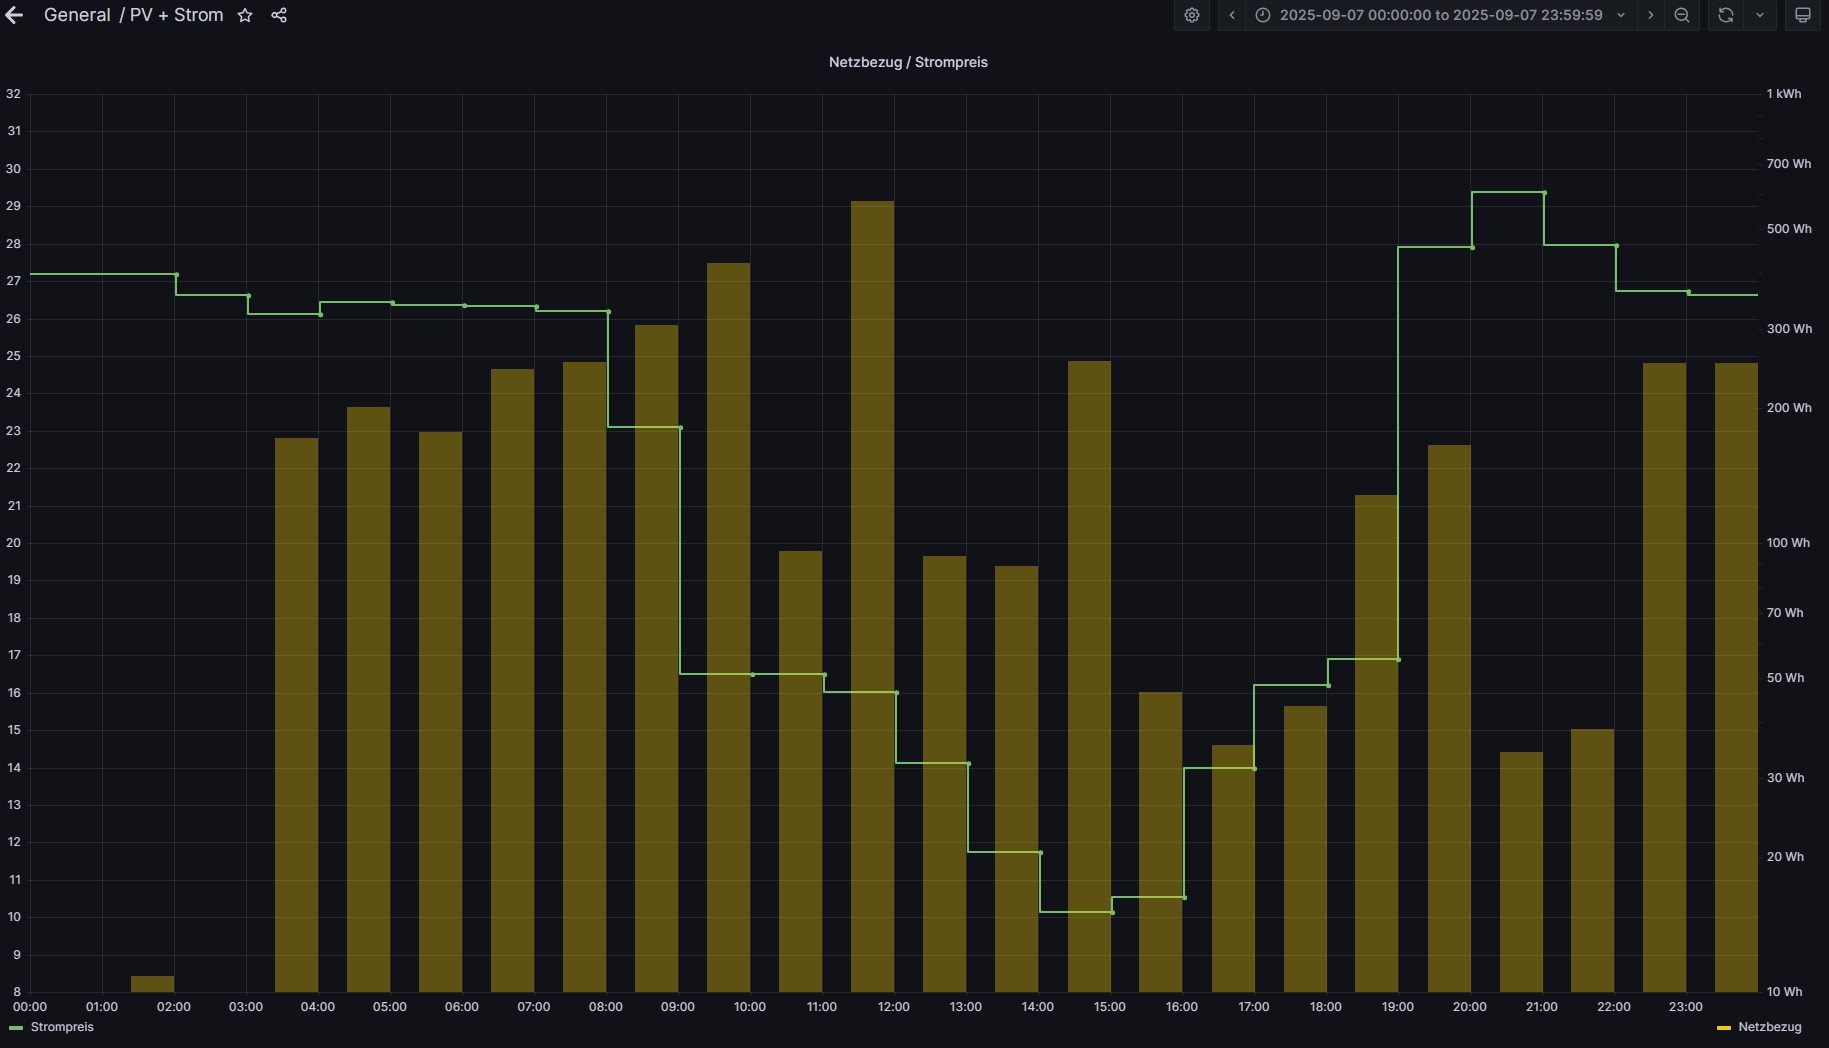Open the share dashboard dialog
Image resolution: width=1829 pixels, height=1048 pixels.
click(x=279, y=15)
